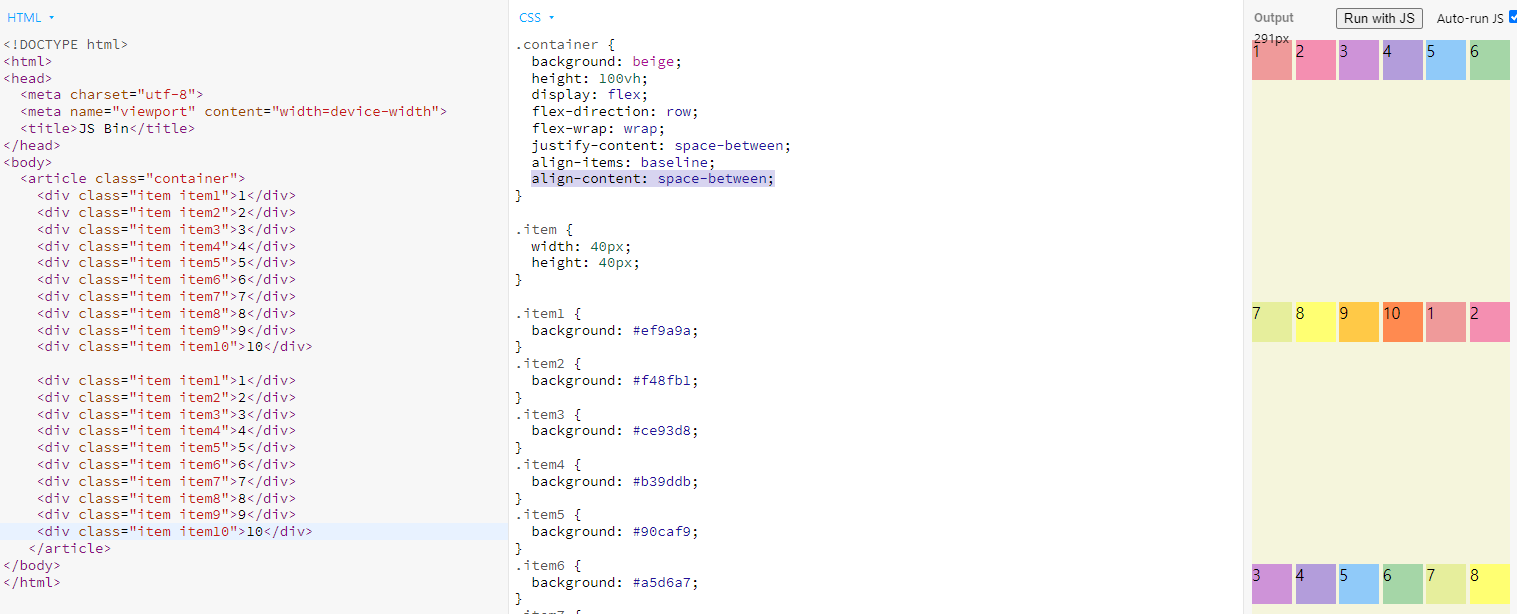Click the closing html tag line
The image size is (1517, 614).
pos(32,582)
